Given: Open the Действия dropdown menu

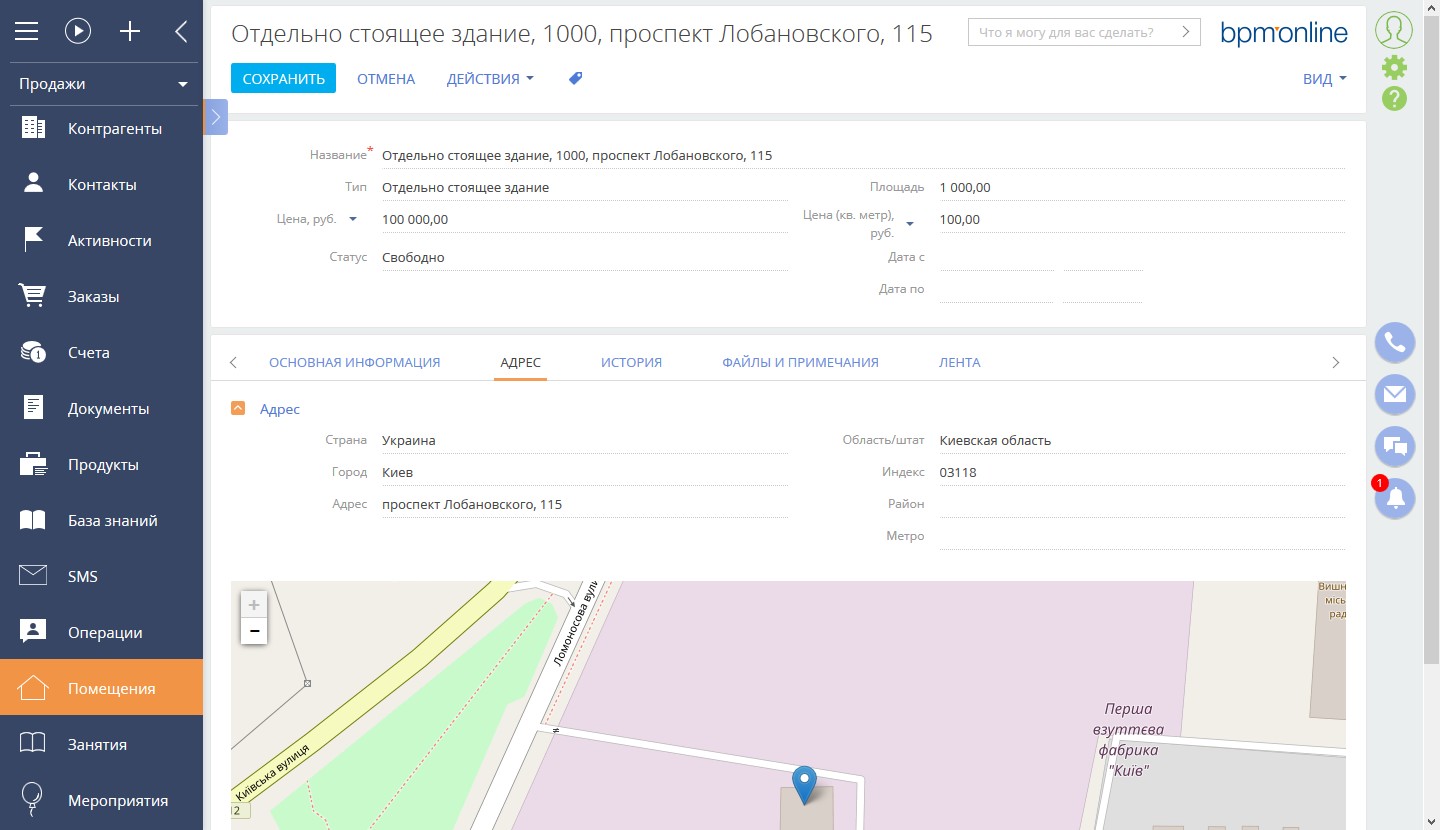Looking at the screenshot, I should coord(490,79).
